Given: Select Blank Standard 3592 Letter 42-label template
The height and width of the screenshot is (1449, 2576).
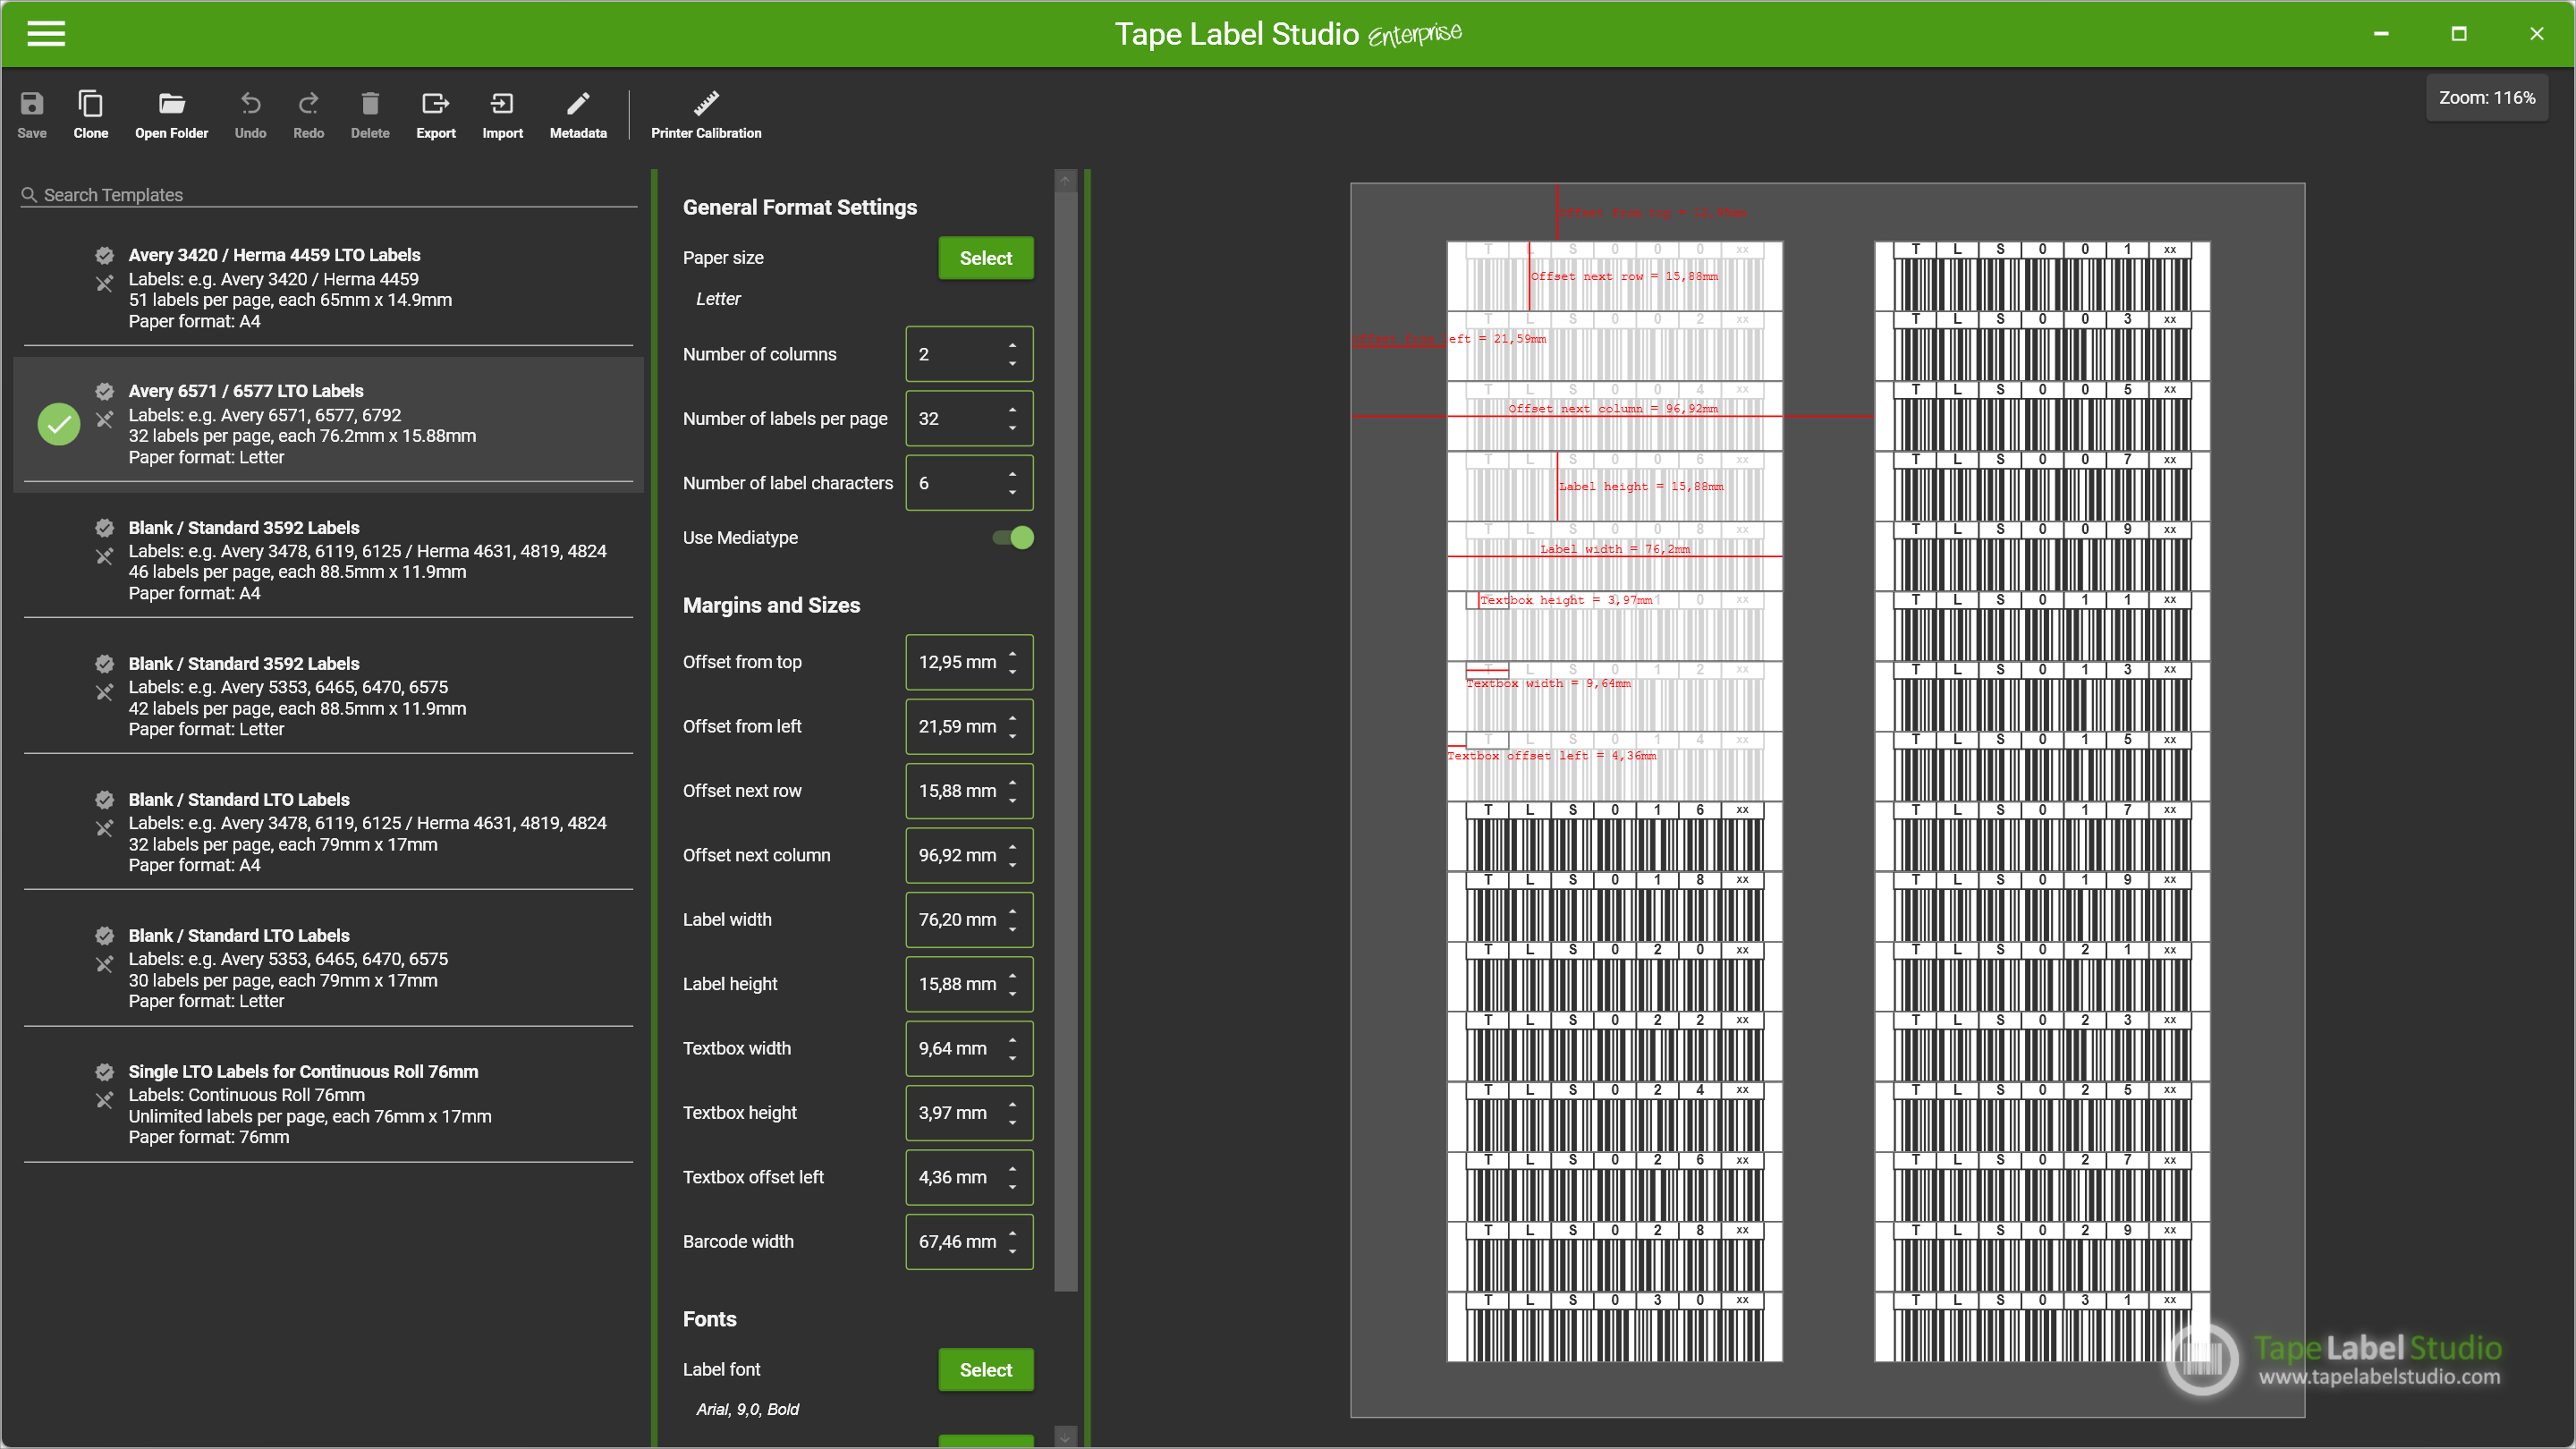Looking at the screenshot, I should [328, 696].
